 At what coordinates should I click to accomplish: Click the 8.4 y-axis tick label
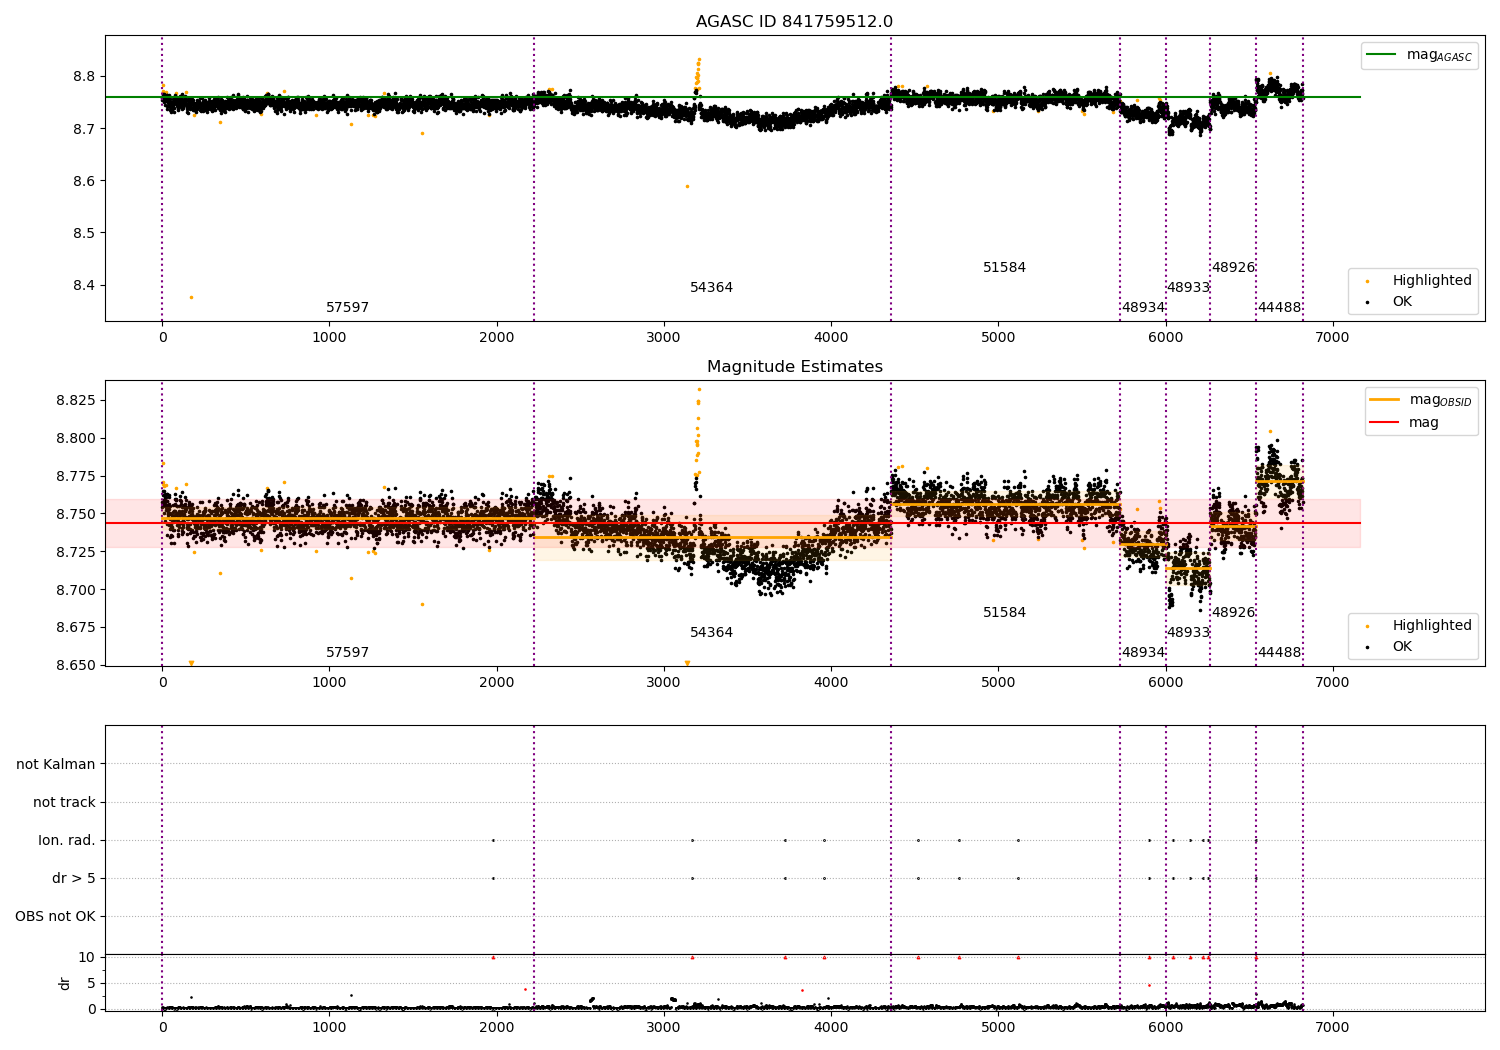[x=84, y=285]
